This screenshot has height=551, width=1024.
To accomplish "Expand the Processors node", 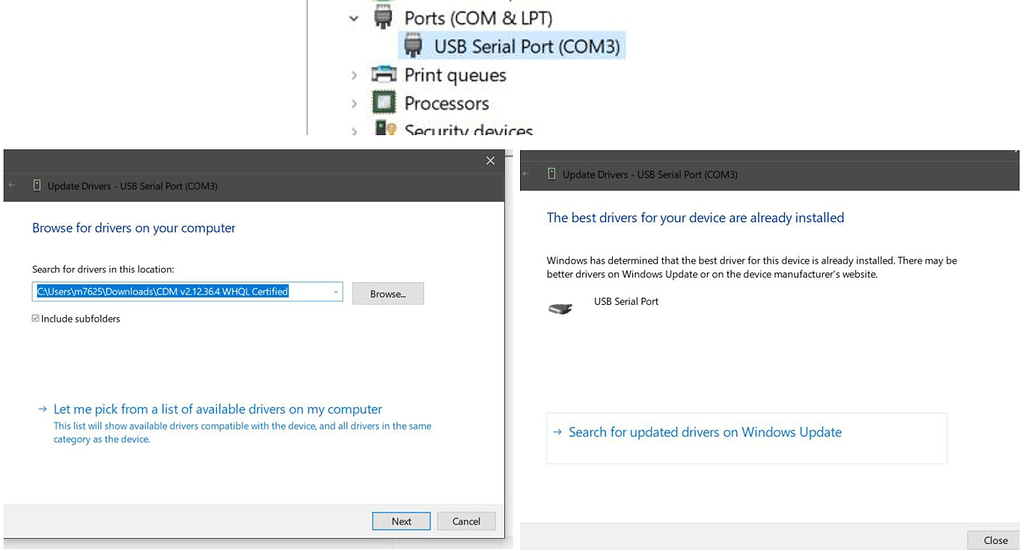I will tap(354, 103).
